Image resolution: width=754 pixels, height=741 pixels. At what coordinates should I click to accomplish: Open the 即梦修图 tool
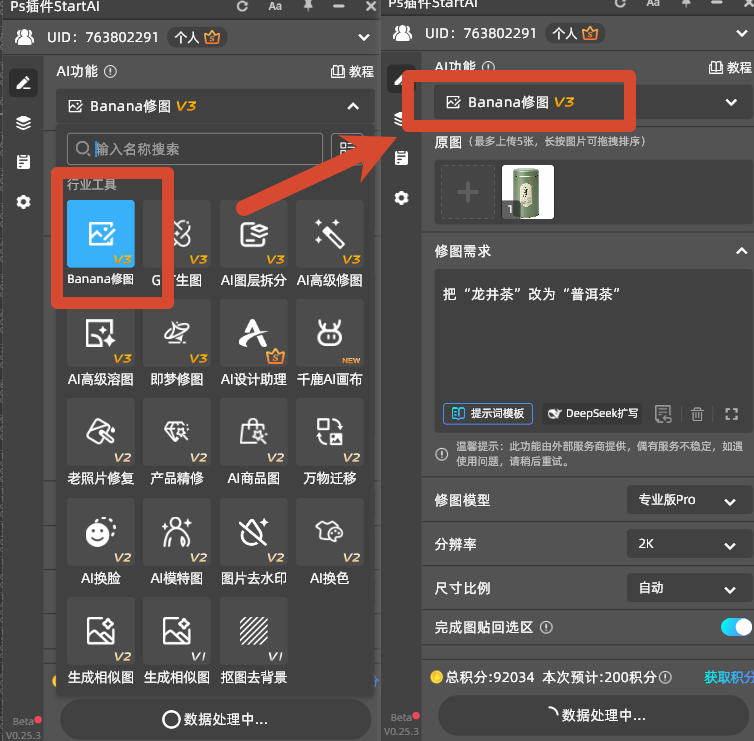point(176,333)
